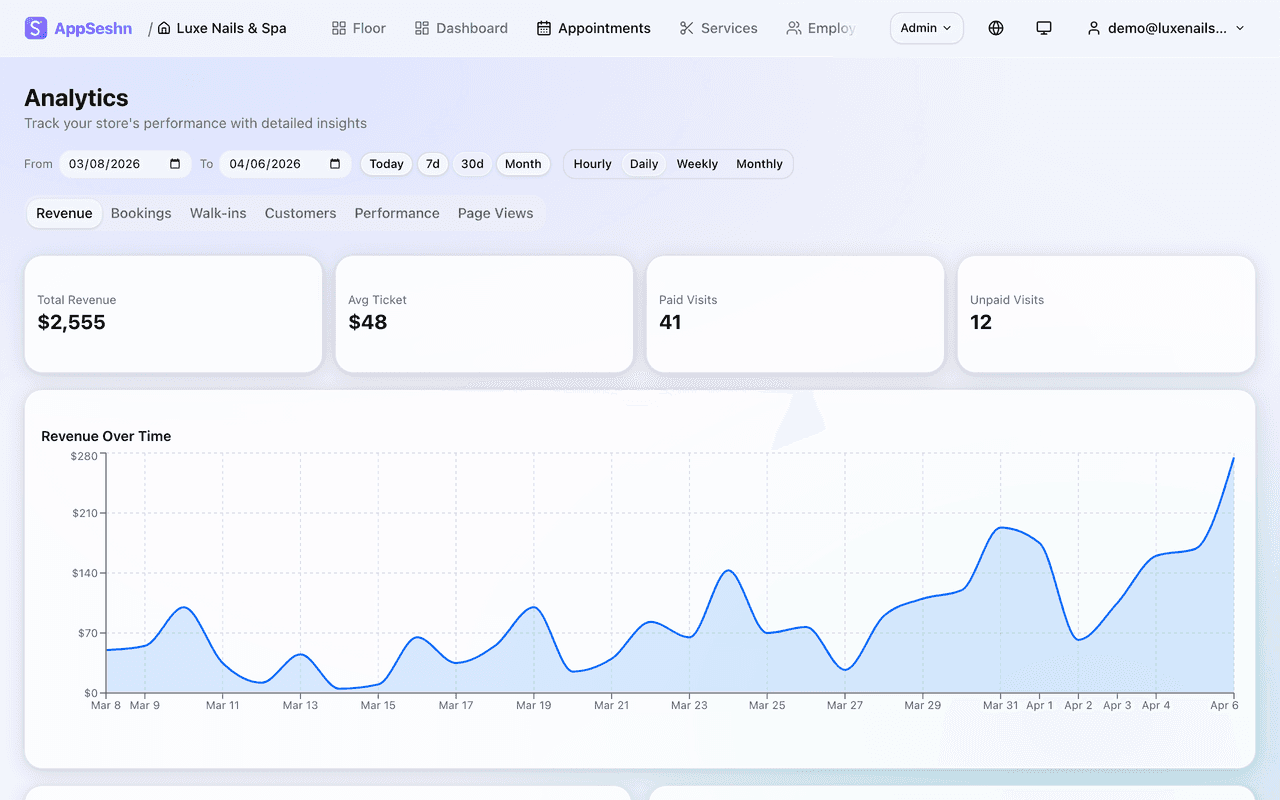Click the Total Revenue $2,555 value

[x=71, y=322]
